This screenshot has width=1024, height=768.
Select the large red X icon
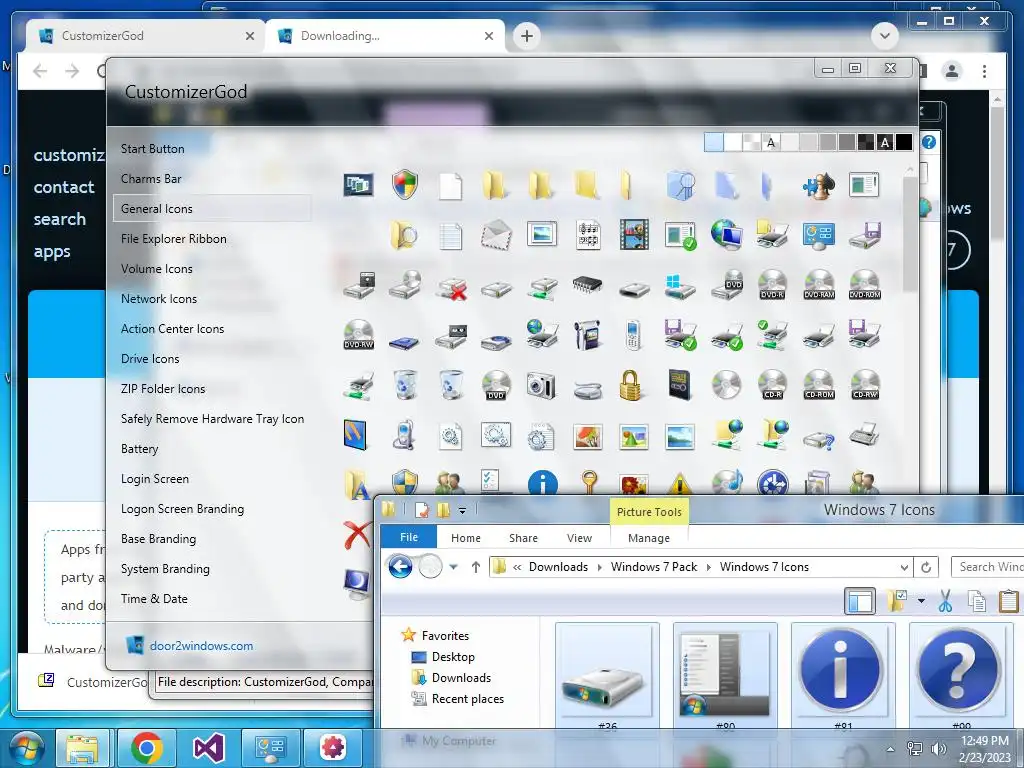tap(357, 535)
